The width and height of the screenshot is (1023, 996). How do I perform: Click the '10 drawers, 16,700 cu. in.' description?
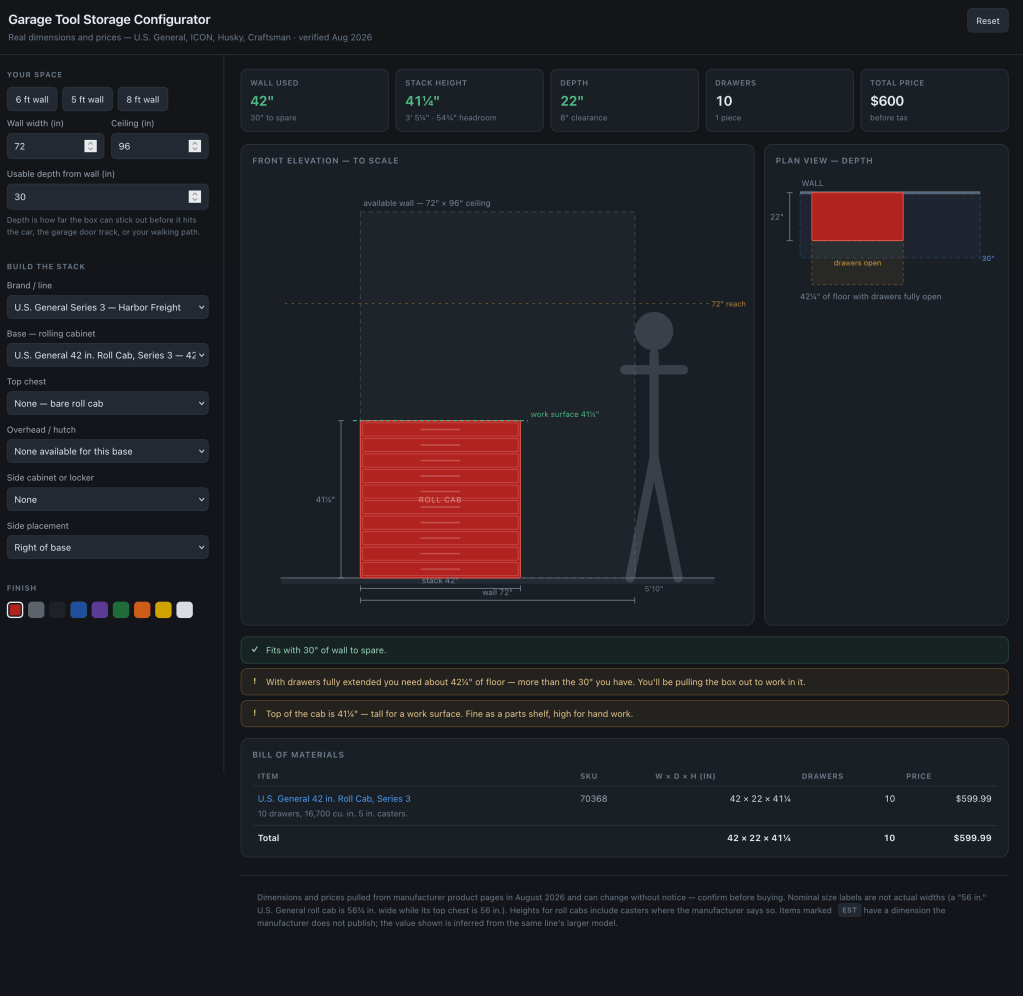(332, 813)
